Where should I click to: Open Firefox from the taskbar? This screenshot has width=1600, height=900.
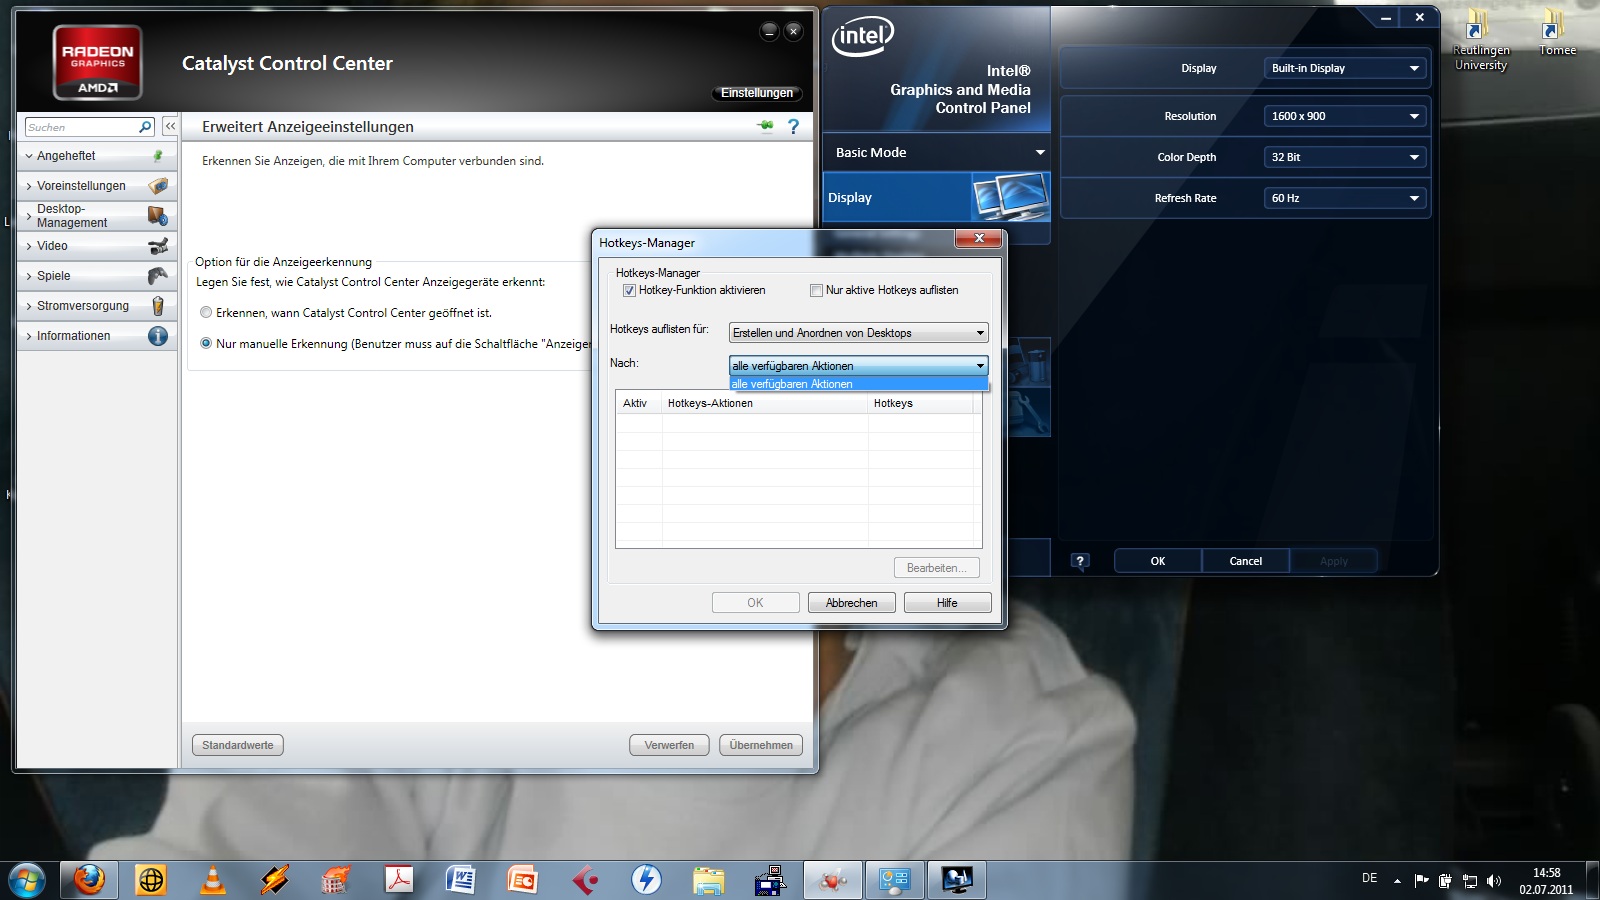[x=89, y=880]
